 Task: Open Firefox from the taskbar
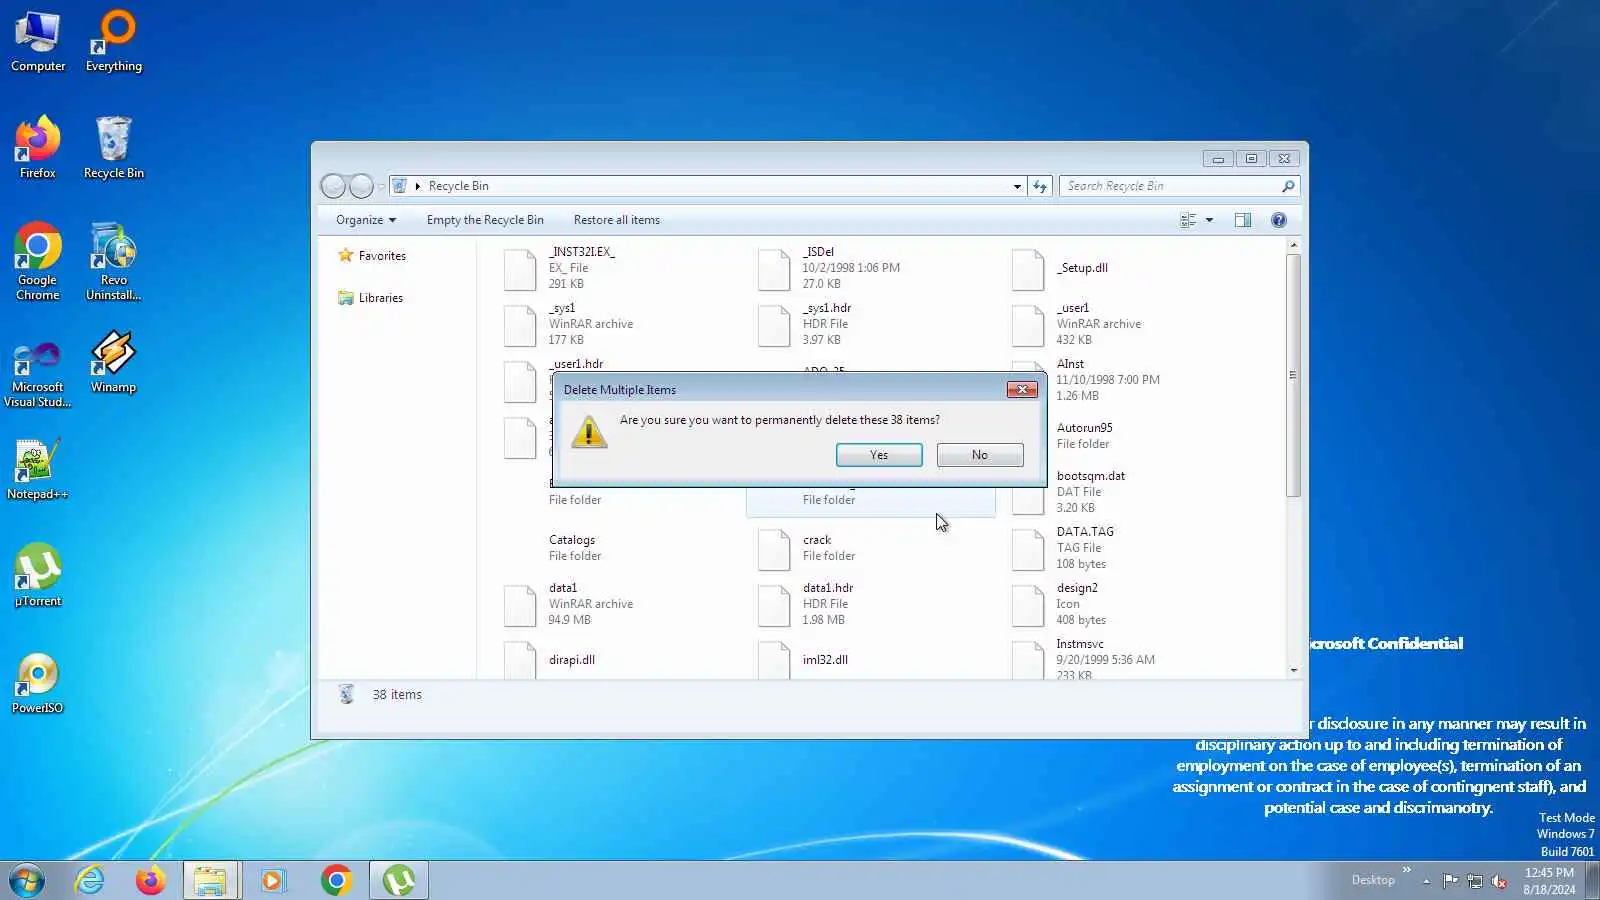tap(150, 881)
